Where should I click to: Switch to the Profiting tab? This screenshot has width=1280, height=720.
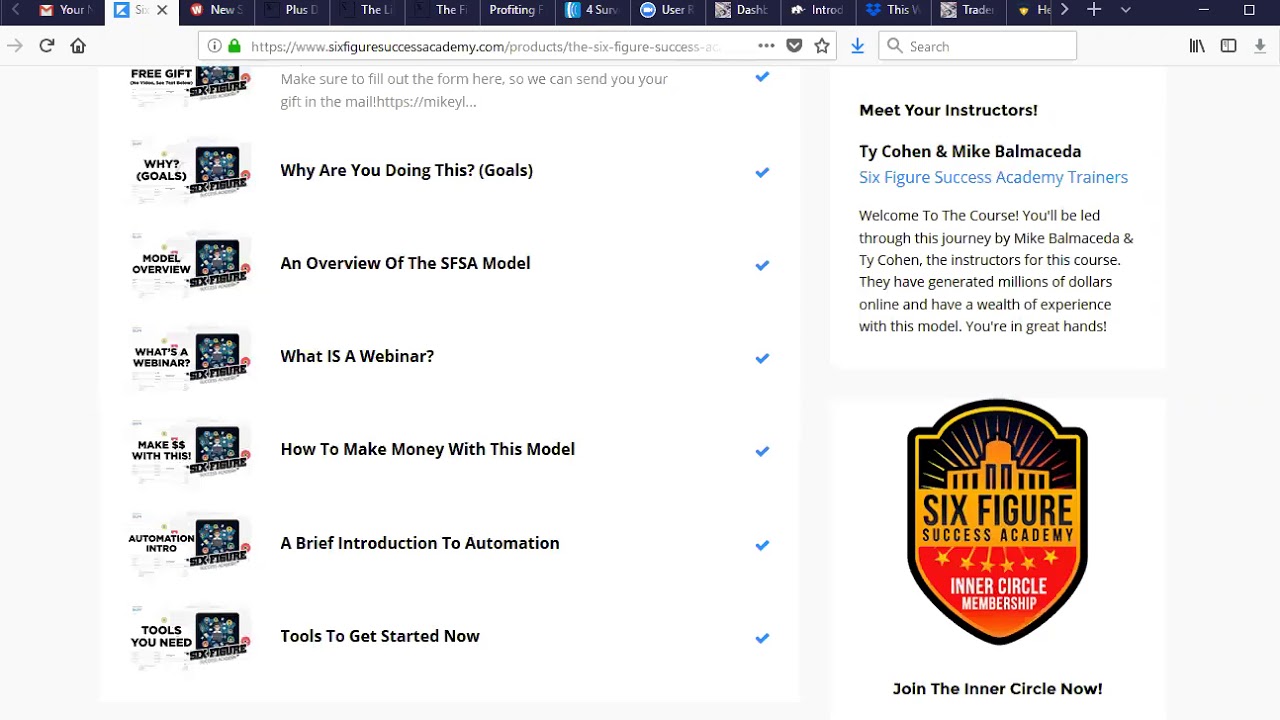pyautogui.click(x=516, y=10)
